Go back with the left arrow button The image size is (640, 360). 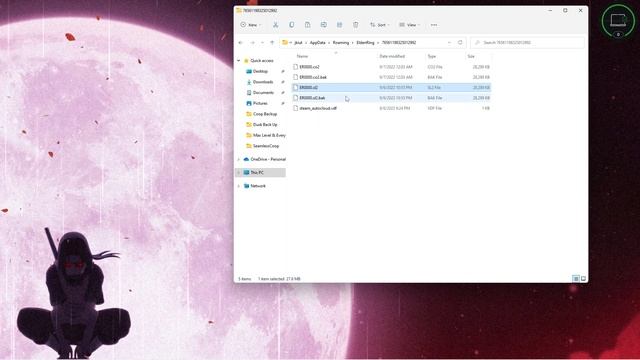click(x=241, y=42)
